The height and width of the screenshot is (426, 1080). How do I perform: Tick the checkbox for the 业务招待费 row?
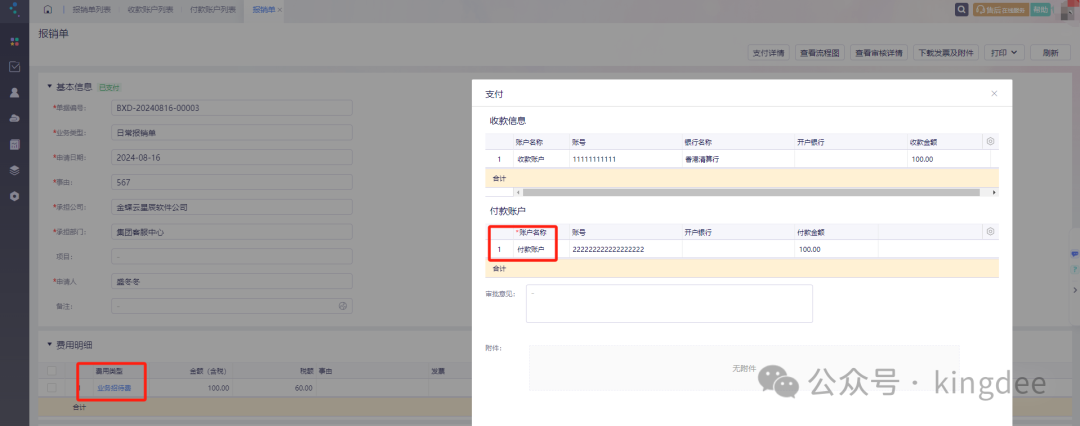click(51, 387)
